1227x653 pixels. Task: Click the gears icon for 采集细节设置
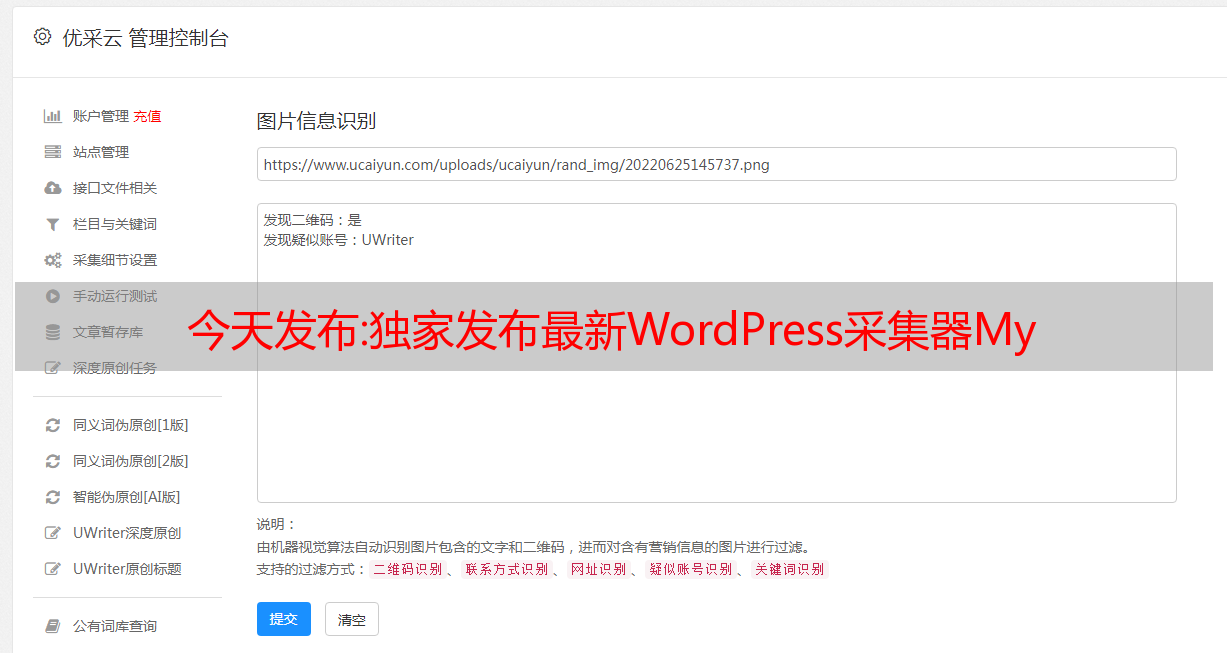[53, 260]
